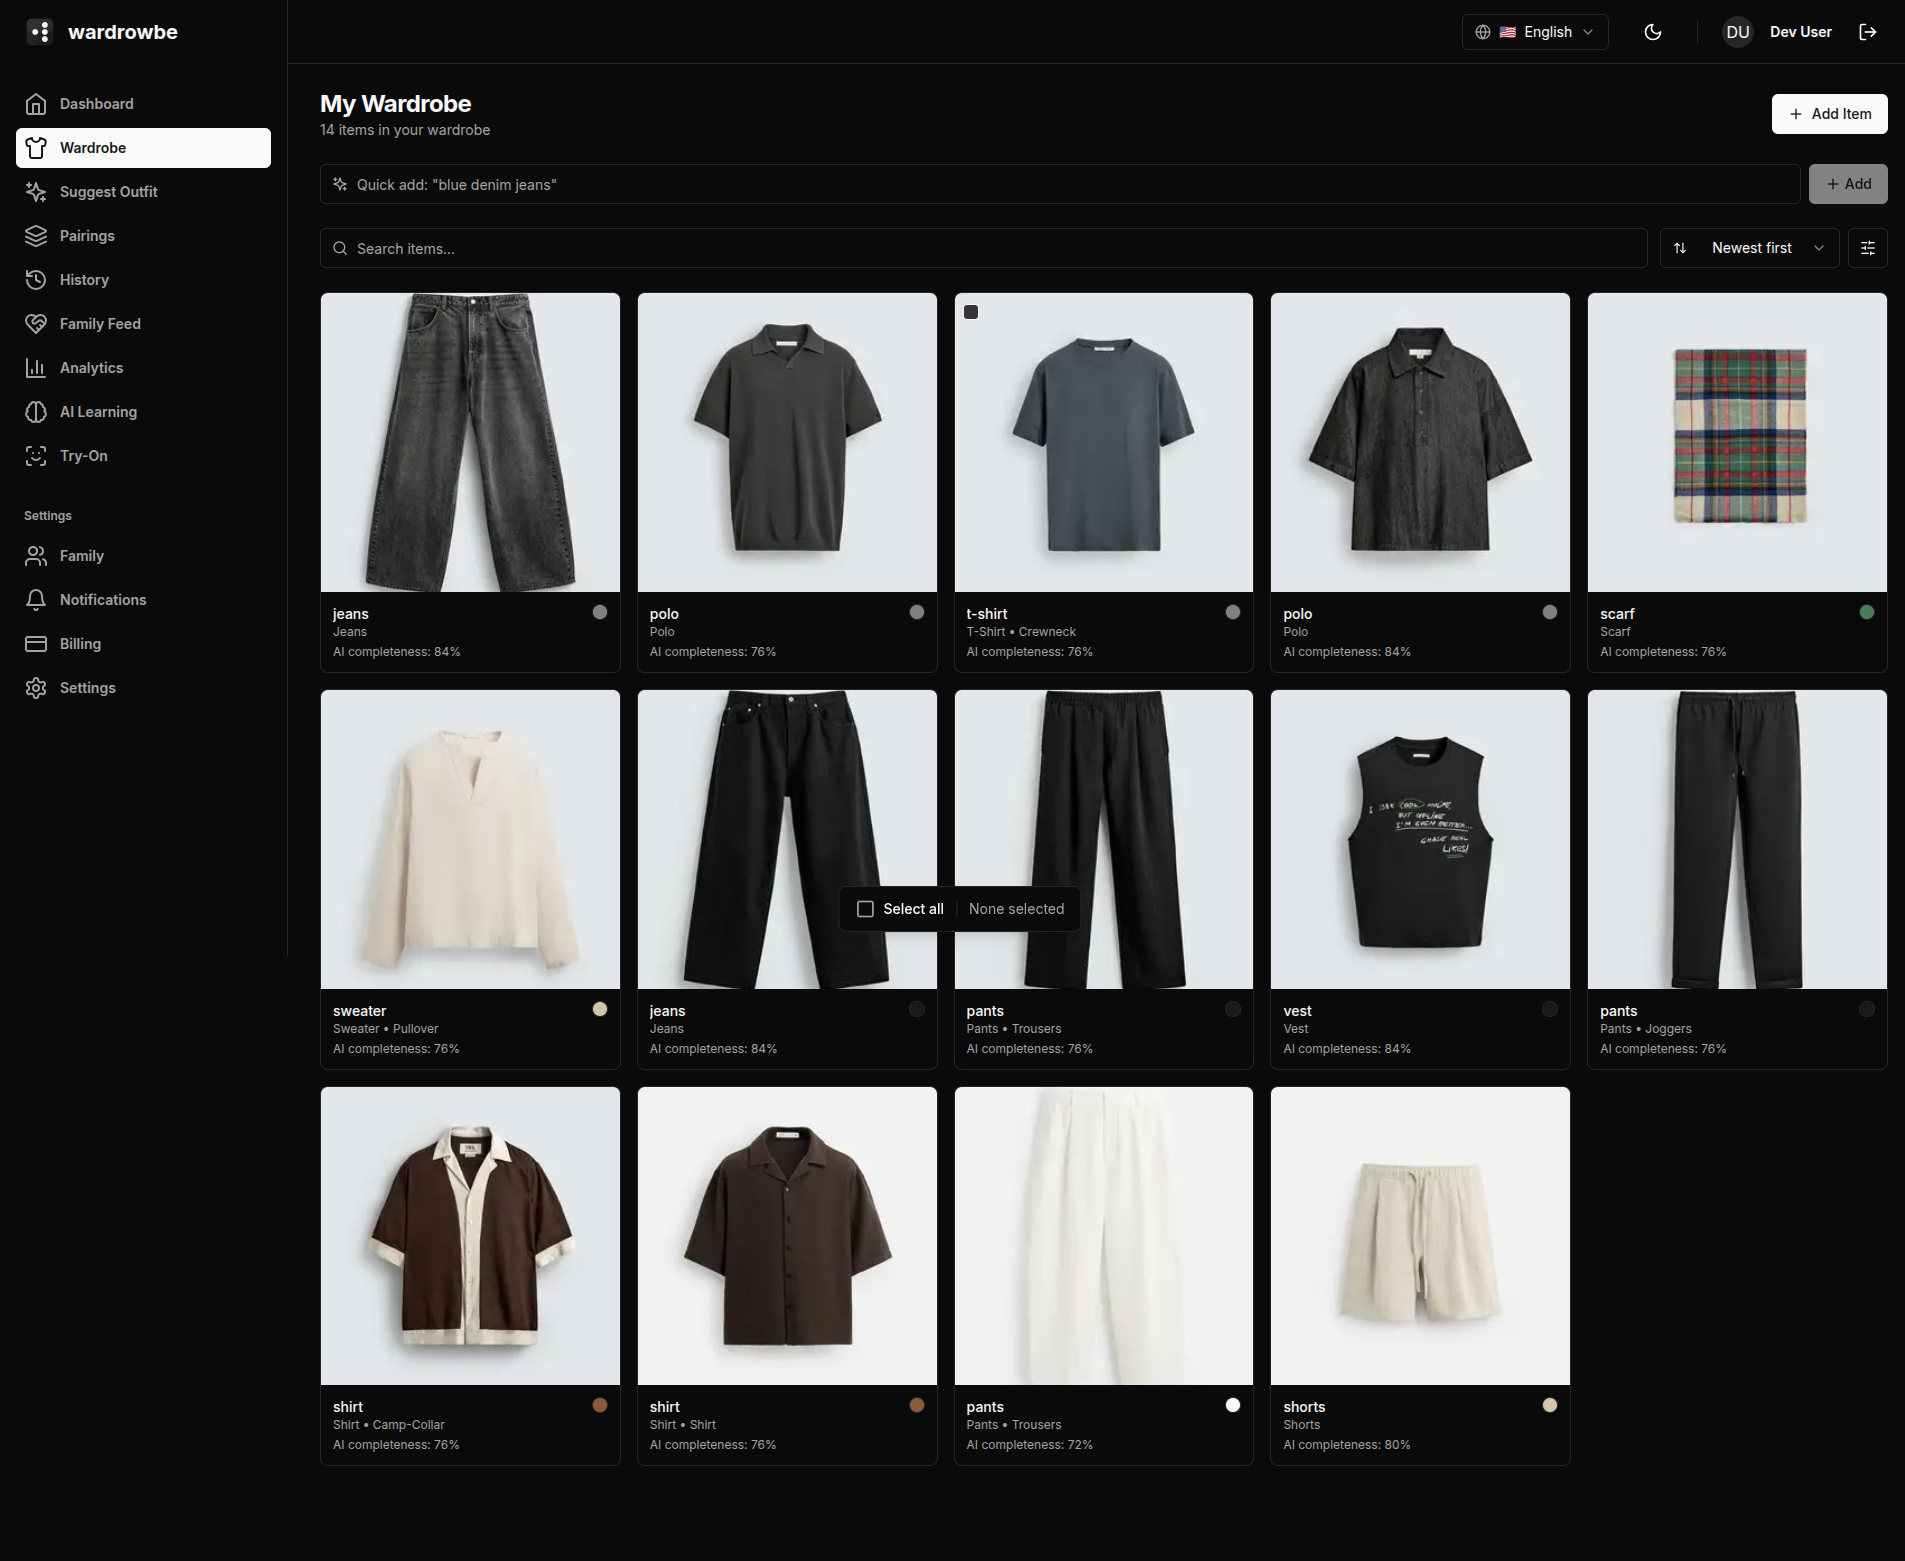Click the Add button next to quick add
1905x1561 pixels.
pyautogui.click(x=1847, y=184)
